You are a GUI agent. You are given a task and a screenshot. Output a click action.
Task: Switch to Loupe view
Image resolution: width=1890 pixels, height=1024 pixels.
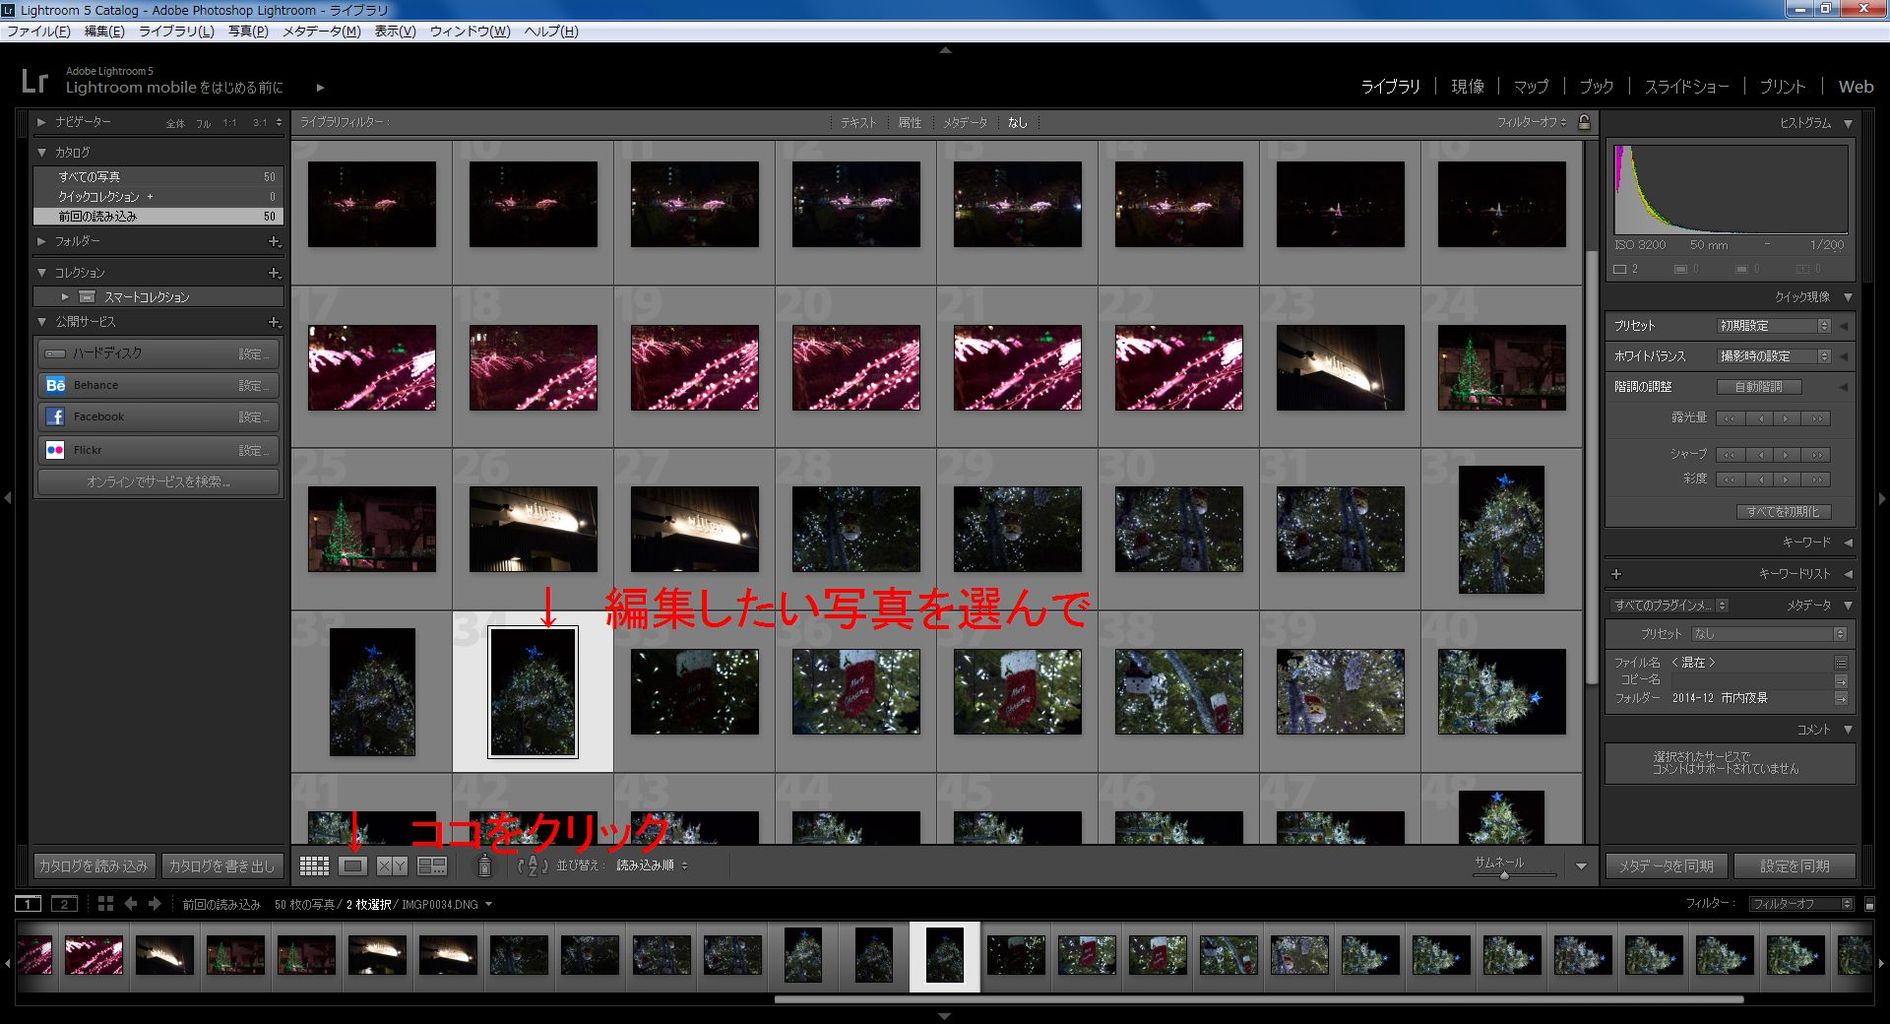tap(352, 866)
